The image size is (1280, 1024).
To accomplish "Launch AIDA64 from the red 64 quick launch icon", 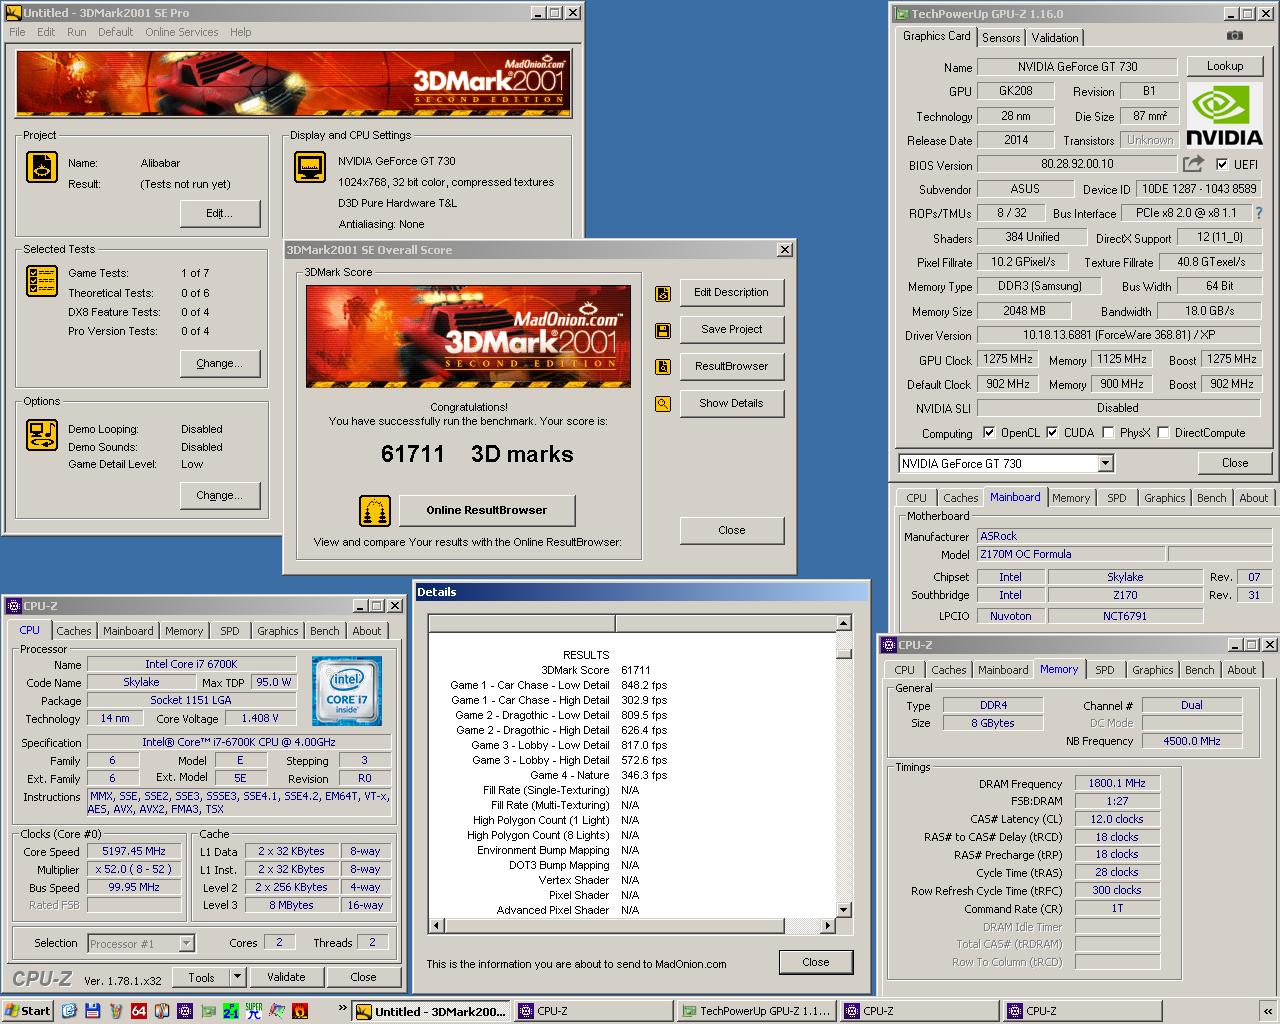I will [139, 1011].
